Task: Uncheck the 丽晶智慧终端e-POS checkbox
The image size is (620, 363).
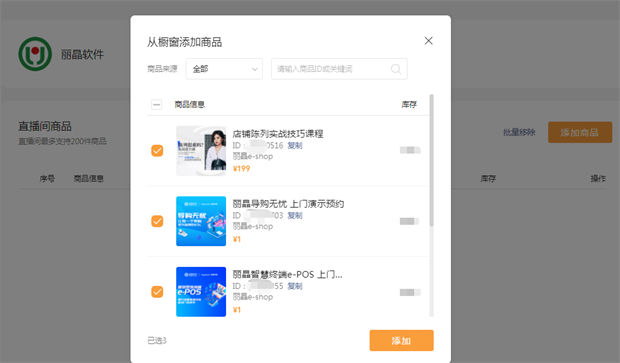Action: [157, 292]
